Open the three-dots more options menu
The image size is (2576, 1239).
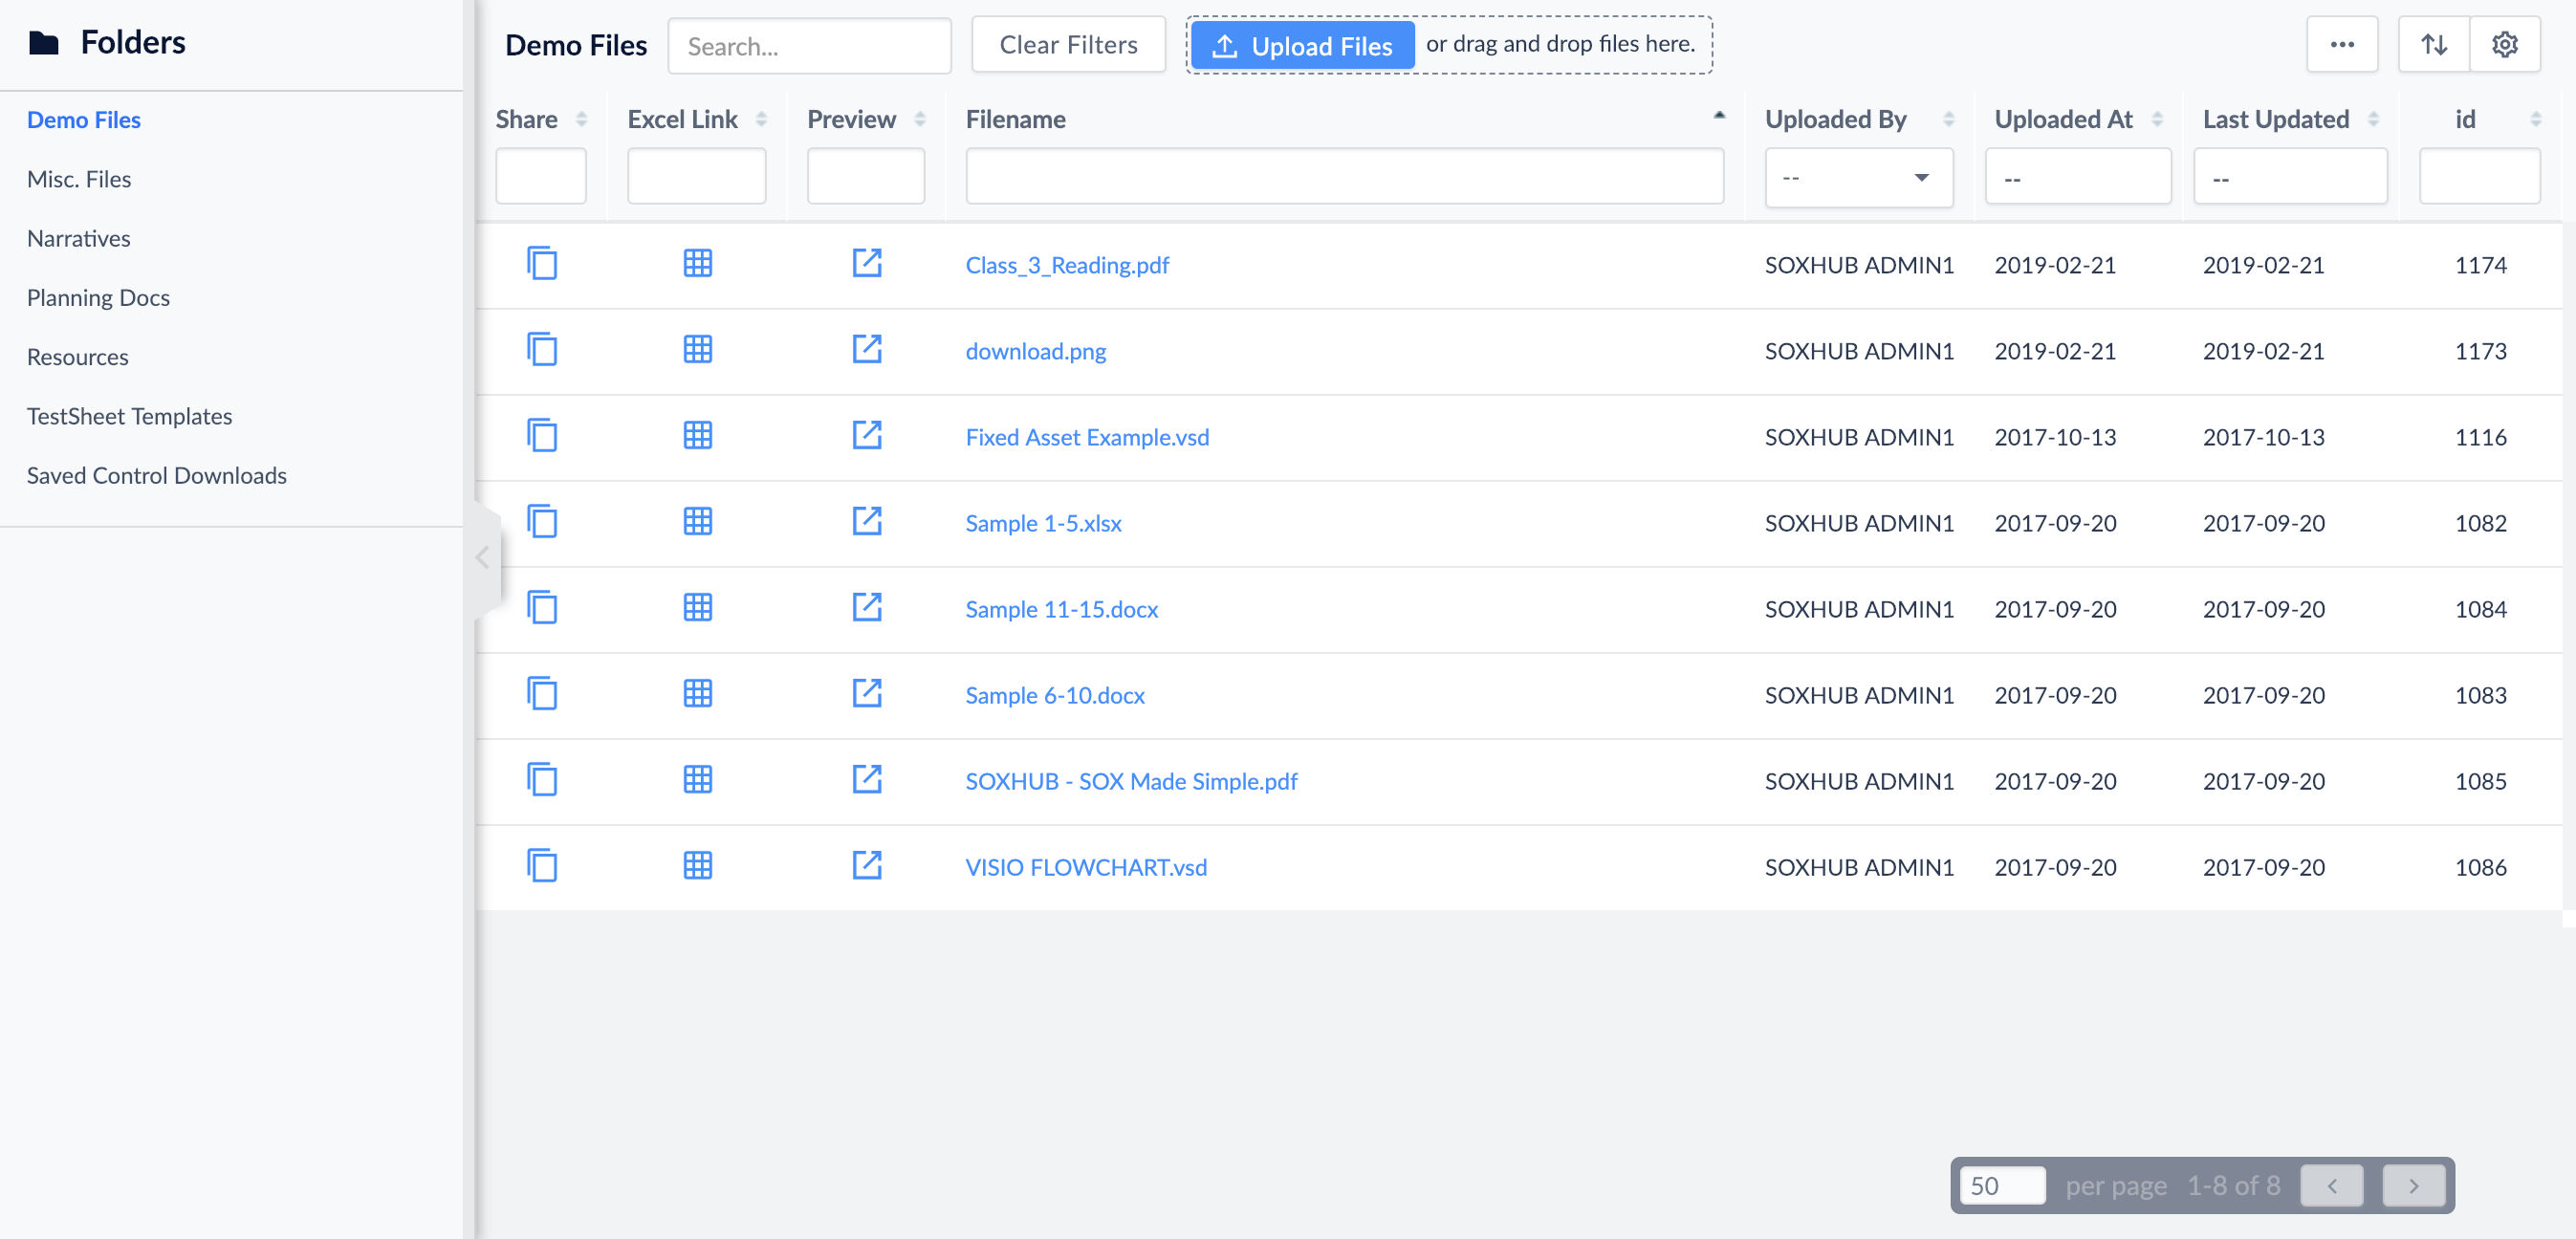[2341, 45]
